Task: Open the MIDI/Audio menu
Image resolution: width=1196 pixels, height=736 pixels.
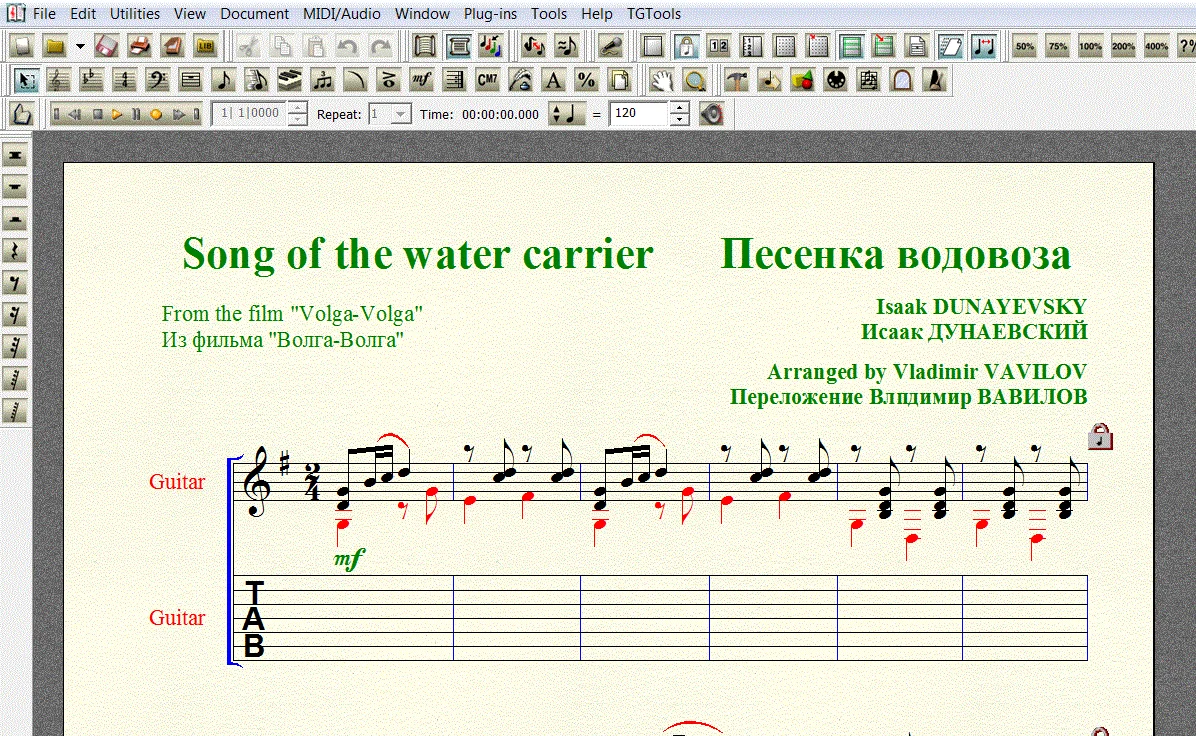Action: pos(342,14)
